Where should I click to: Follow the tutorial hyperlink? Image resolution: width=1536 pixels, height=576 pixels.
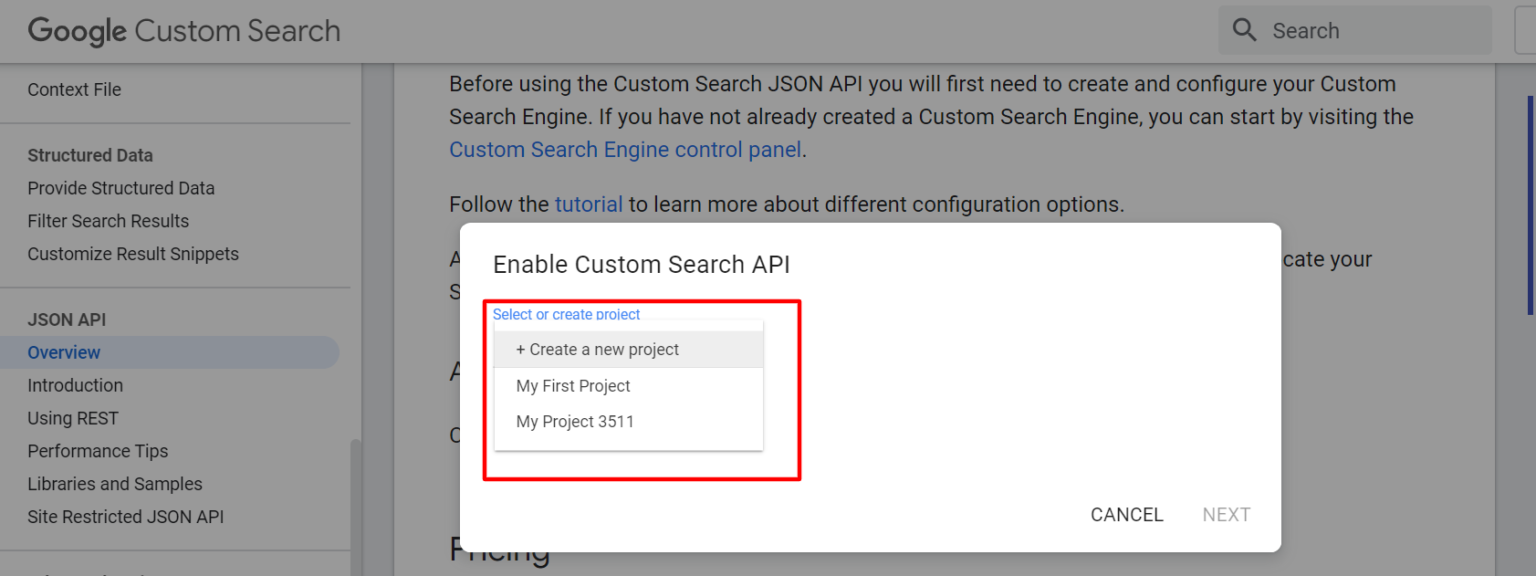click(x=588, y=204)
